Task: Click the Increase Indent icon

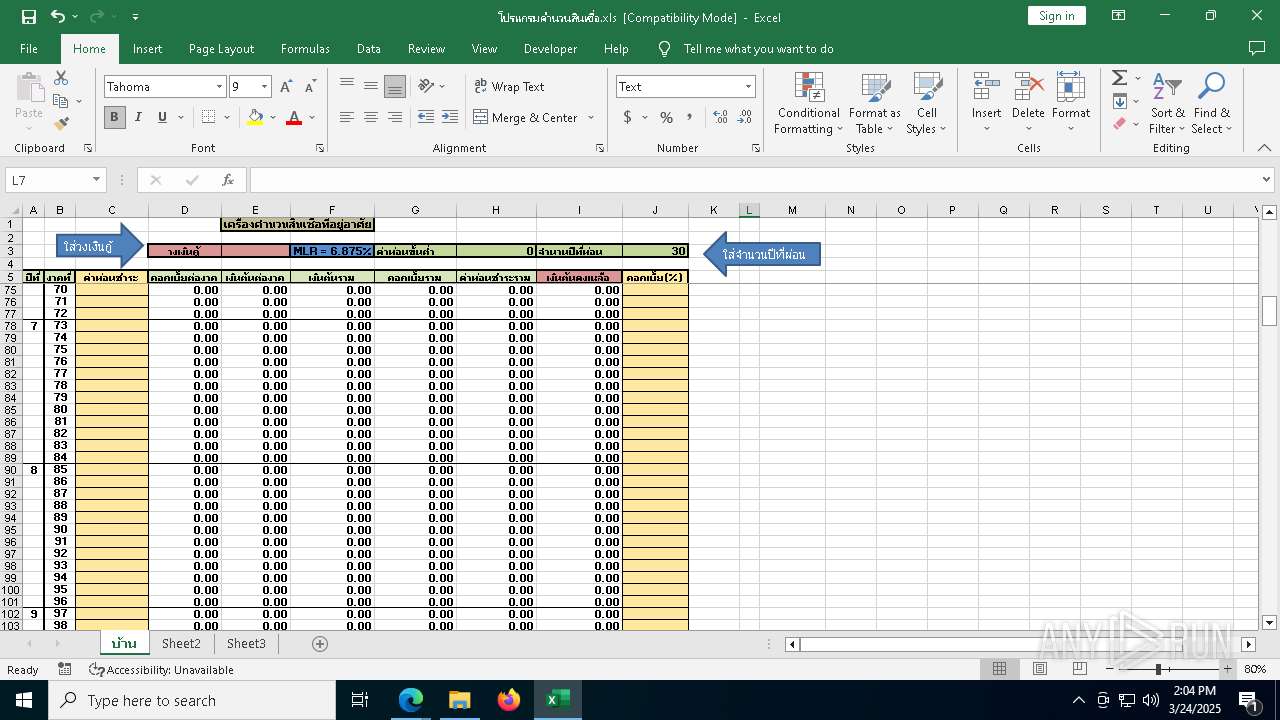Action: [x=450, y=117]
